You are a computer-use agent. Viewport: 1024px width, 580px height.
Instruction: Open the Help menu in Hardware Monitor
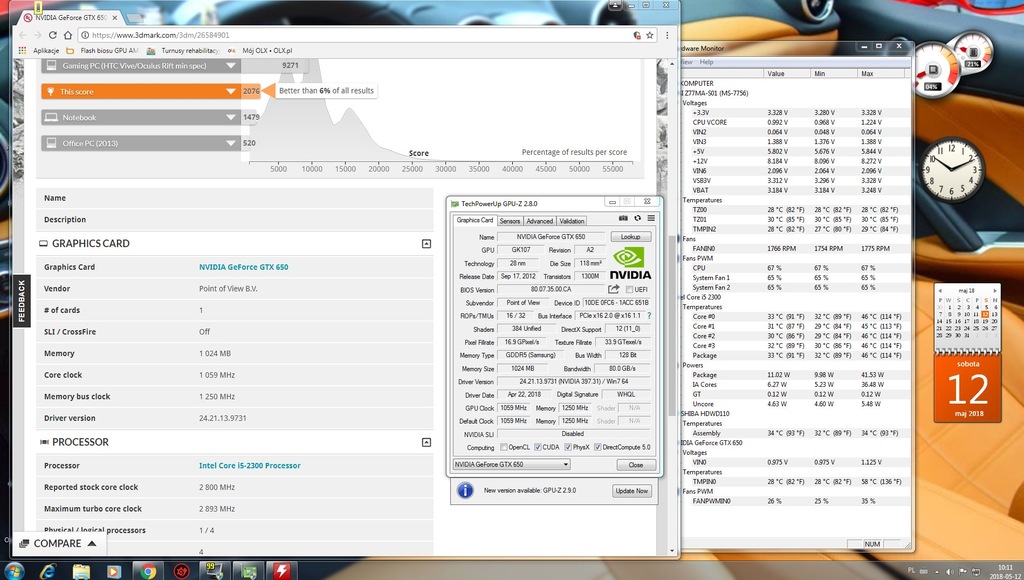pyautogui.click(x=707, y=62)
